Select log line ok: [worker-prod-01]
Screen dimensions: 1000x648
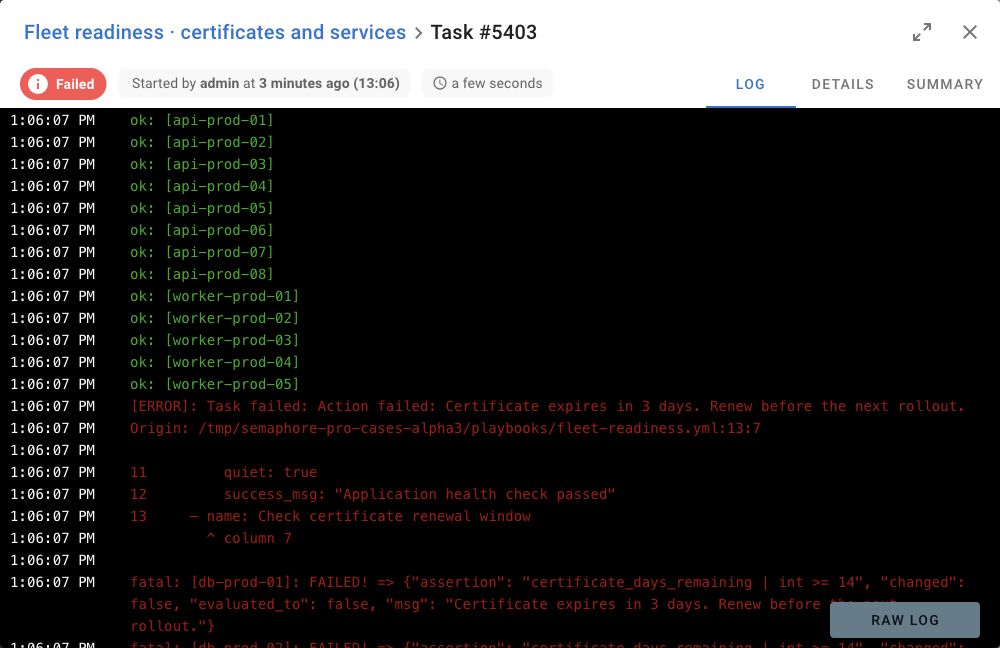214,296
